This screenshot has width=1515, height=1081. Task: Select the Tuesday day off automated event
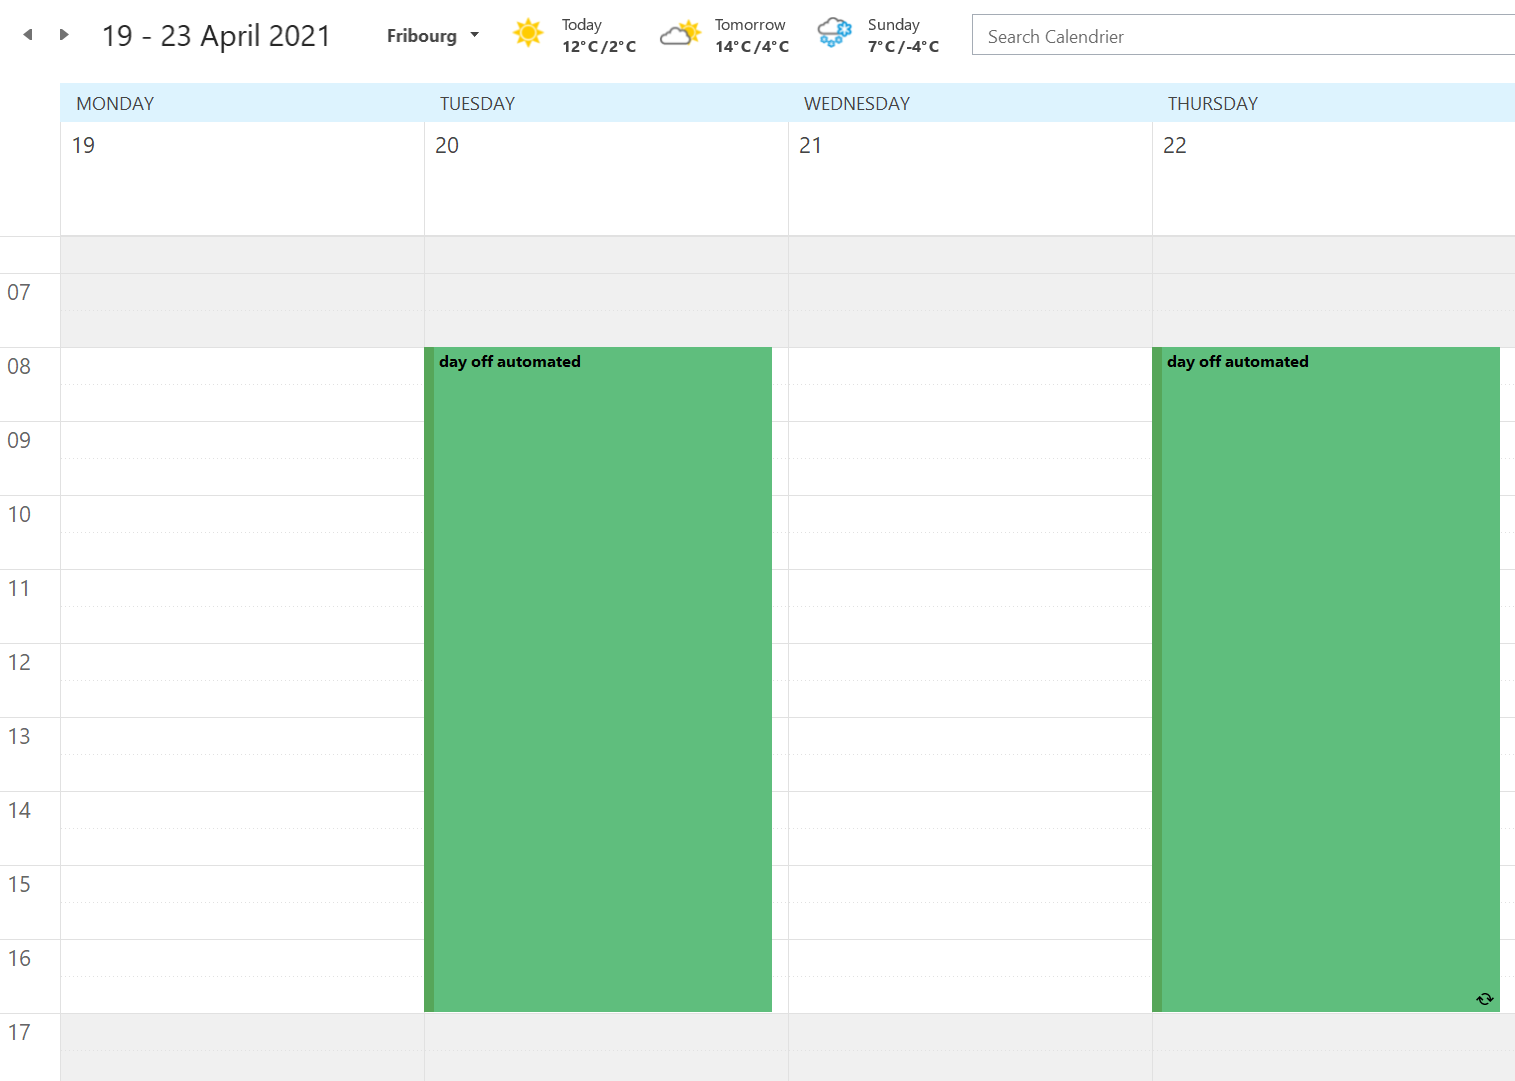pos(600,680)
